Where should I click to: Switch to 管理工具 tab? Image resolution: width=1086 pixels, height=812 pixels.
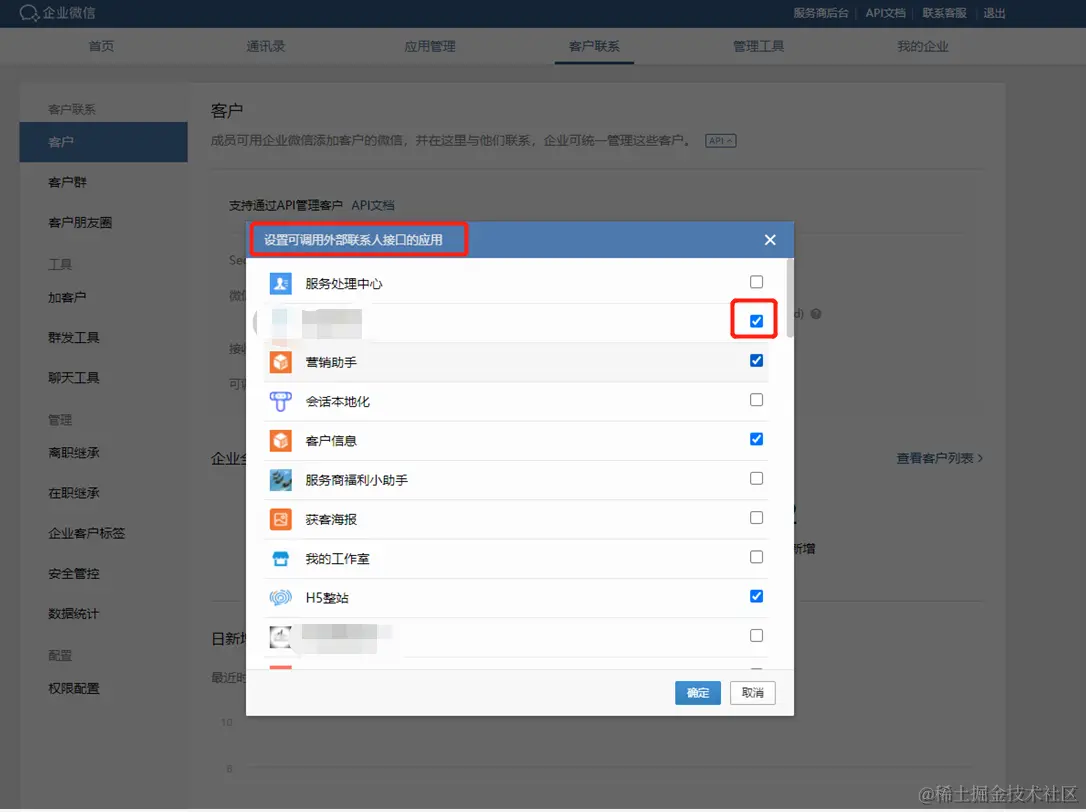[x=758, y=46]
